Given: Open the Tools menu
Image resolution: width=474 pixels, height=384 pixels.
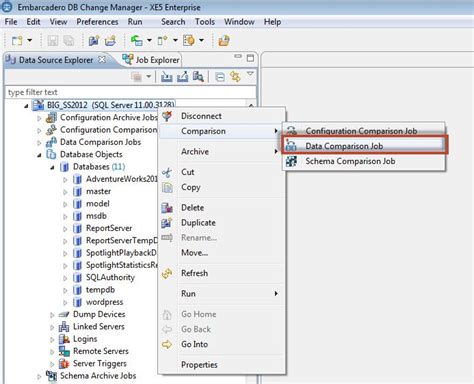Looking at the screenshot, I should (x=205, y=22).
